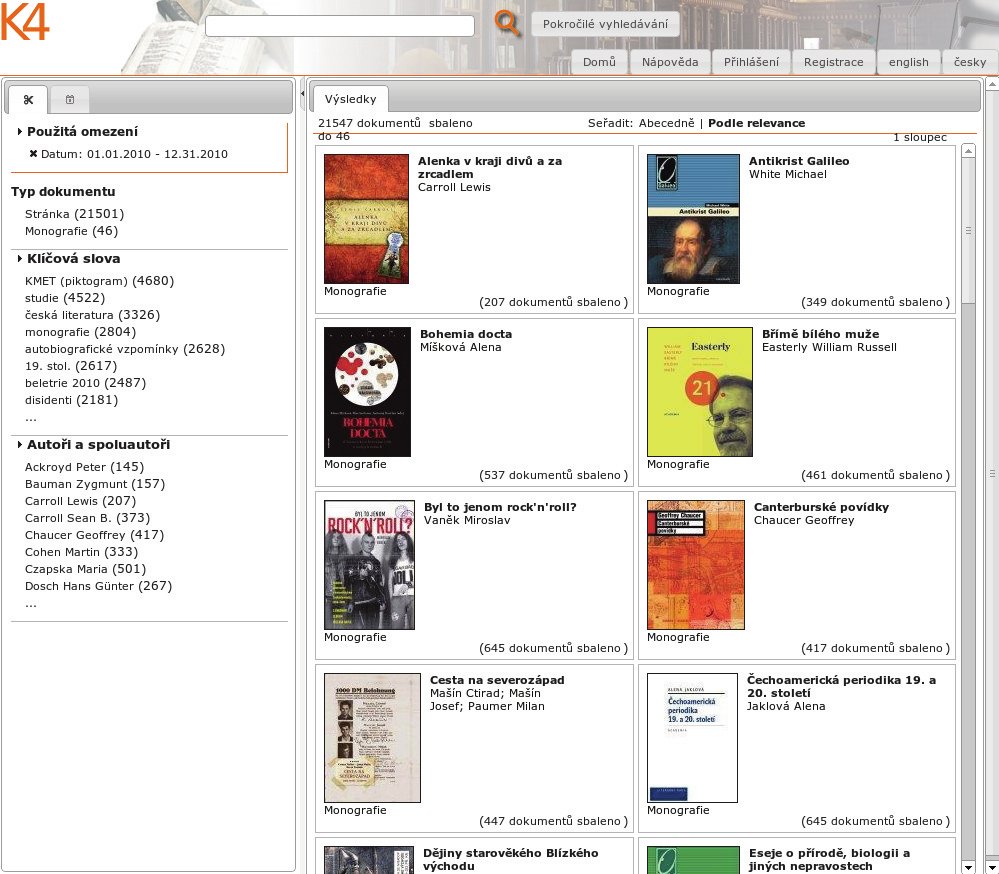Filter by keyword KMET (piktogram)
This screenshot has width=999, height=874.
point(99,281)
